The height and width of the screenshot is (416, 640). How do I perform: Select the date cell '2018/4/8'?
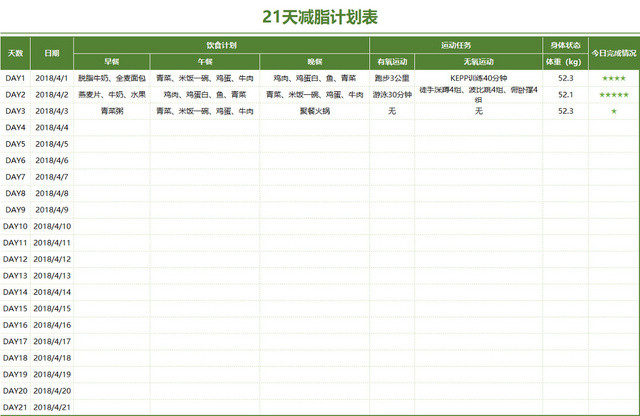(x=52, y=193)
